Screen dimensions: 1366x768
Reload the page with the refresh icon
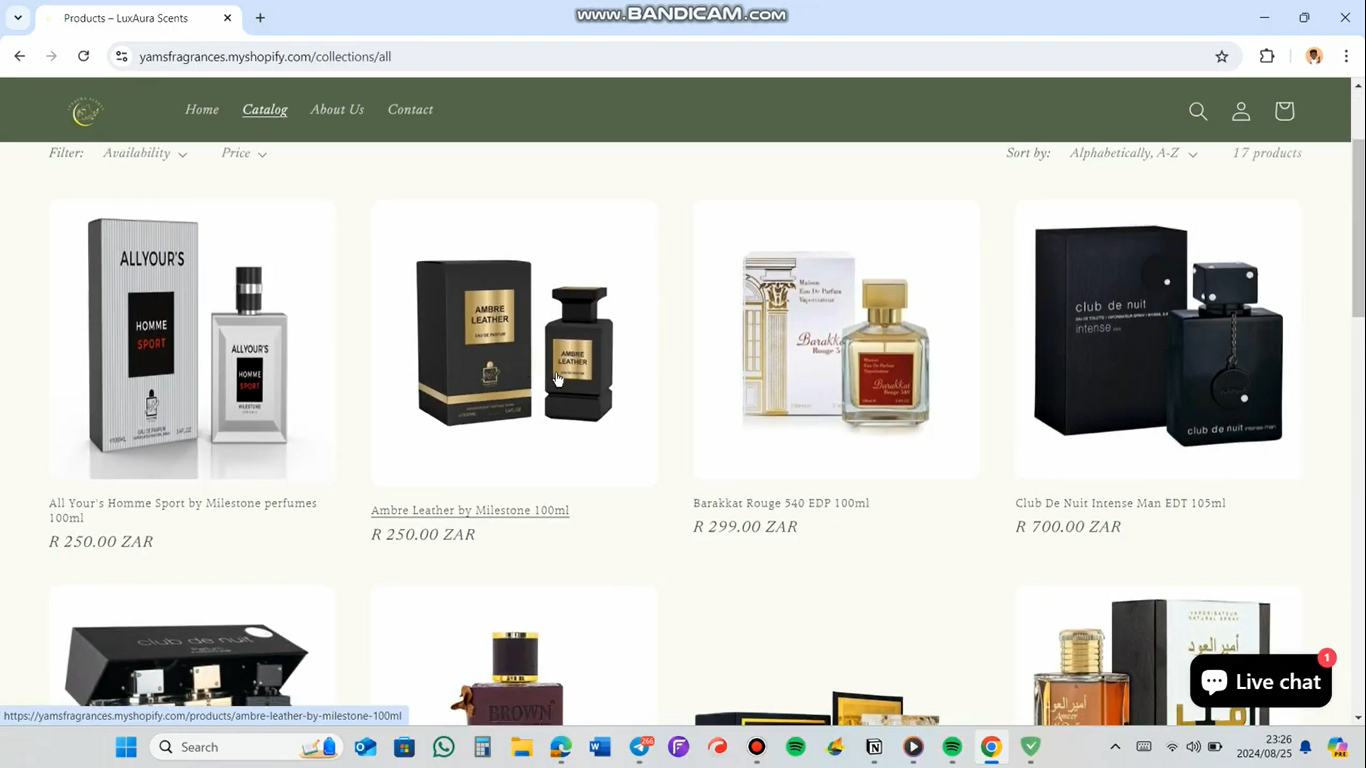[x=83, y=56]
